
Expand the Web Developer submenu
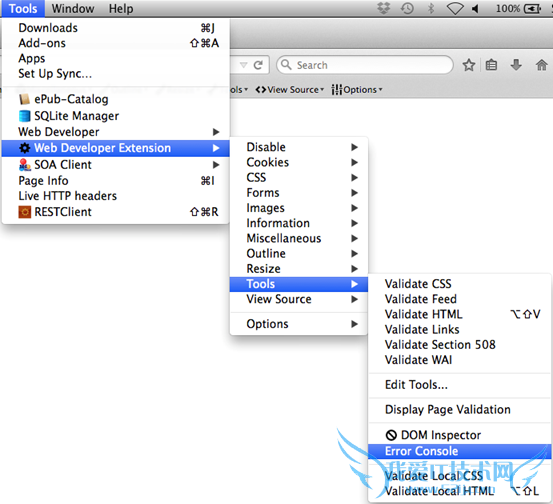pyautogui.click(x=116, y=132)
